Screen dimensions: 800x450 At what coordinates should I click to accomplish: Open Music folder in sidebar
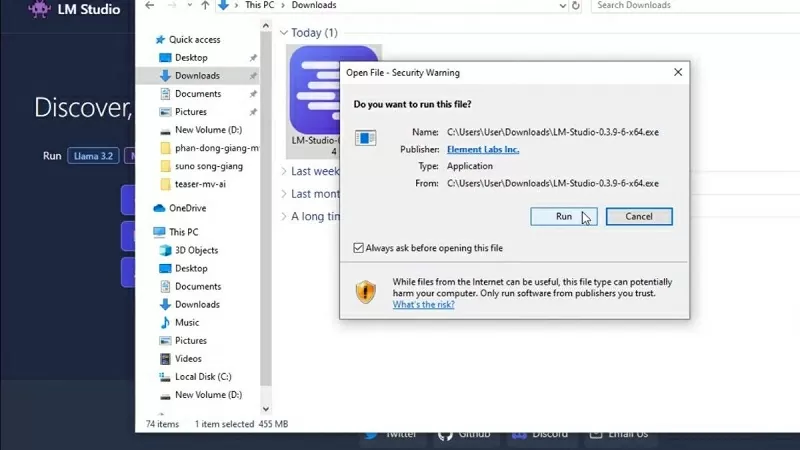click(187, 322)
